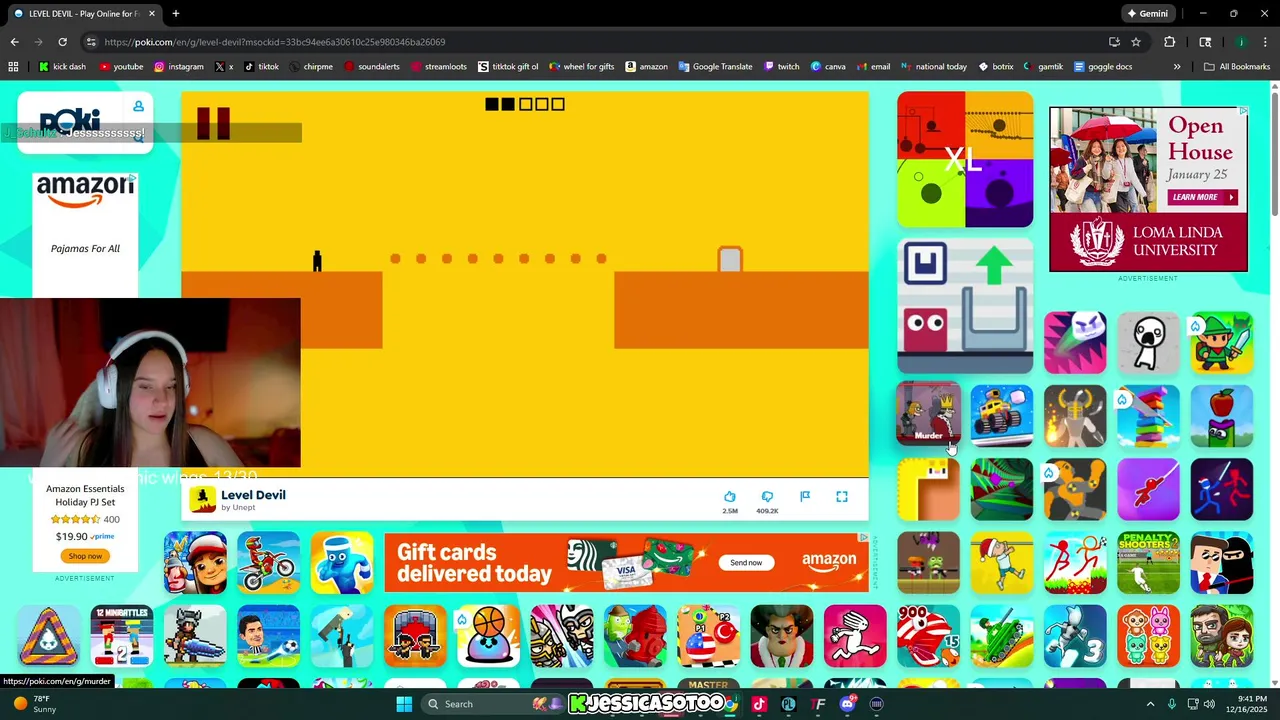Open the soundalerts bookmark
Viewport: 1280px width, 720px height.
click(x=373, y=67)
